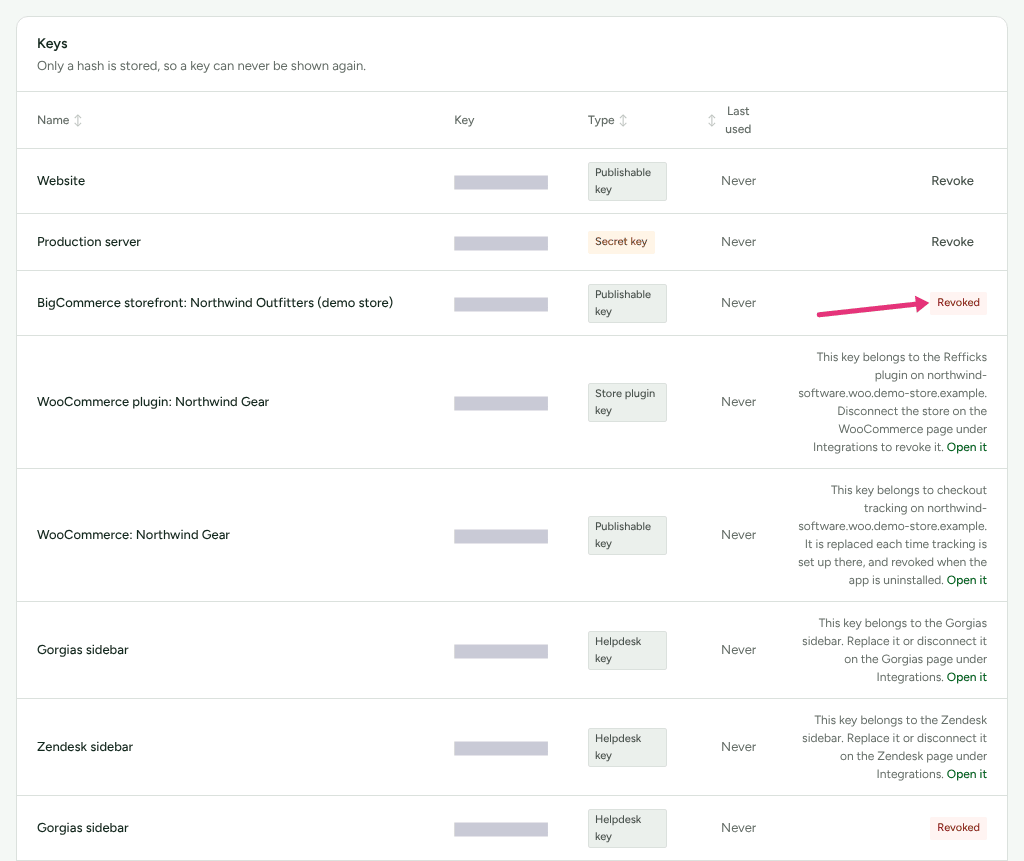Screen dimensions: 1024x861
Task: Open it link for WooCommerce plugin key
Action: pos(967,447)
